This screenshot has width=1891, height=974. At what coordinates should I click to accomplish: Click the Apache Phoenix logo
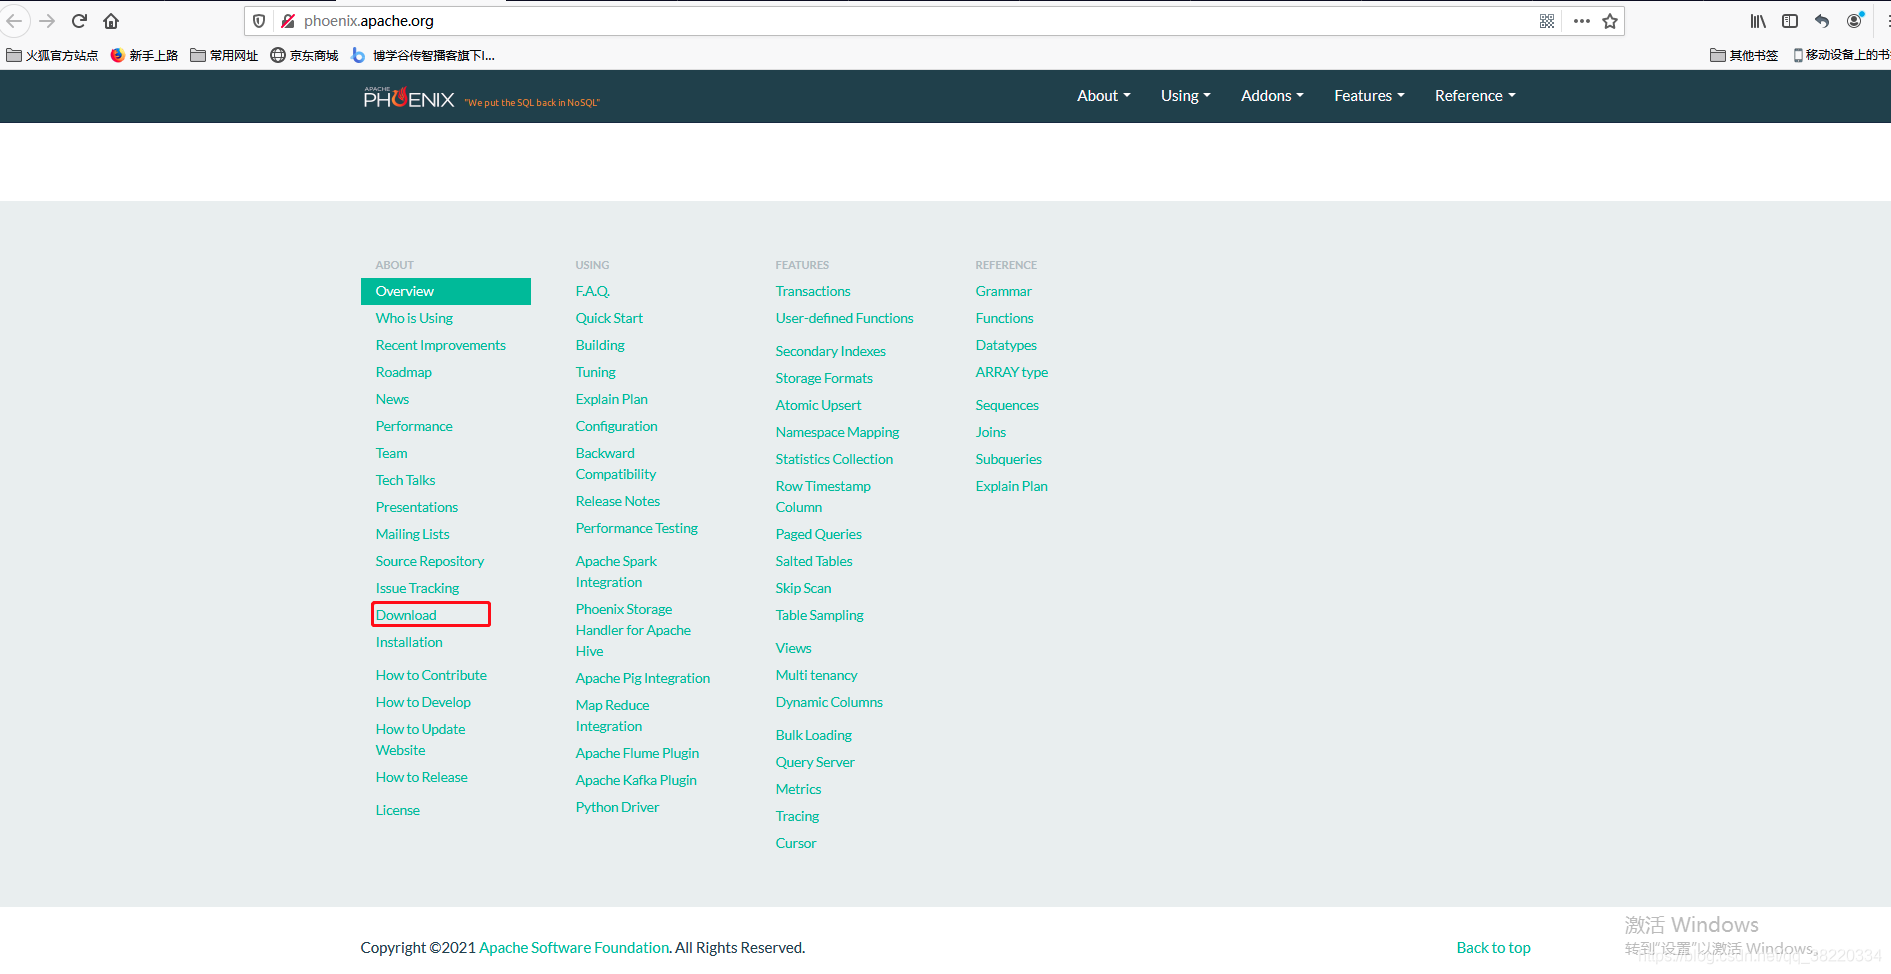click(x=408, y=96)
